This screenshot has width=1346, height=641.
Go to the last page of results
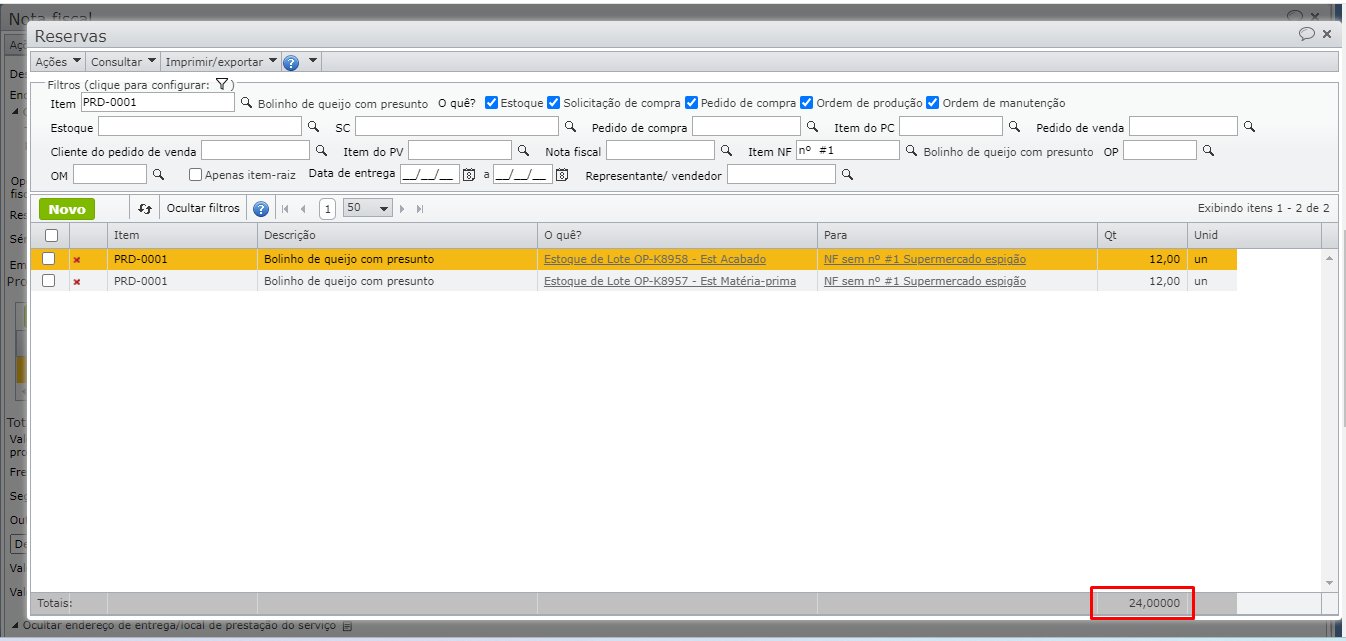click(x=420, y=209)
